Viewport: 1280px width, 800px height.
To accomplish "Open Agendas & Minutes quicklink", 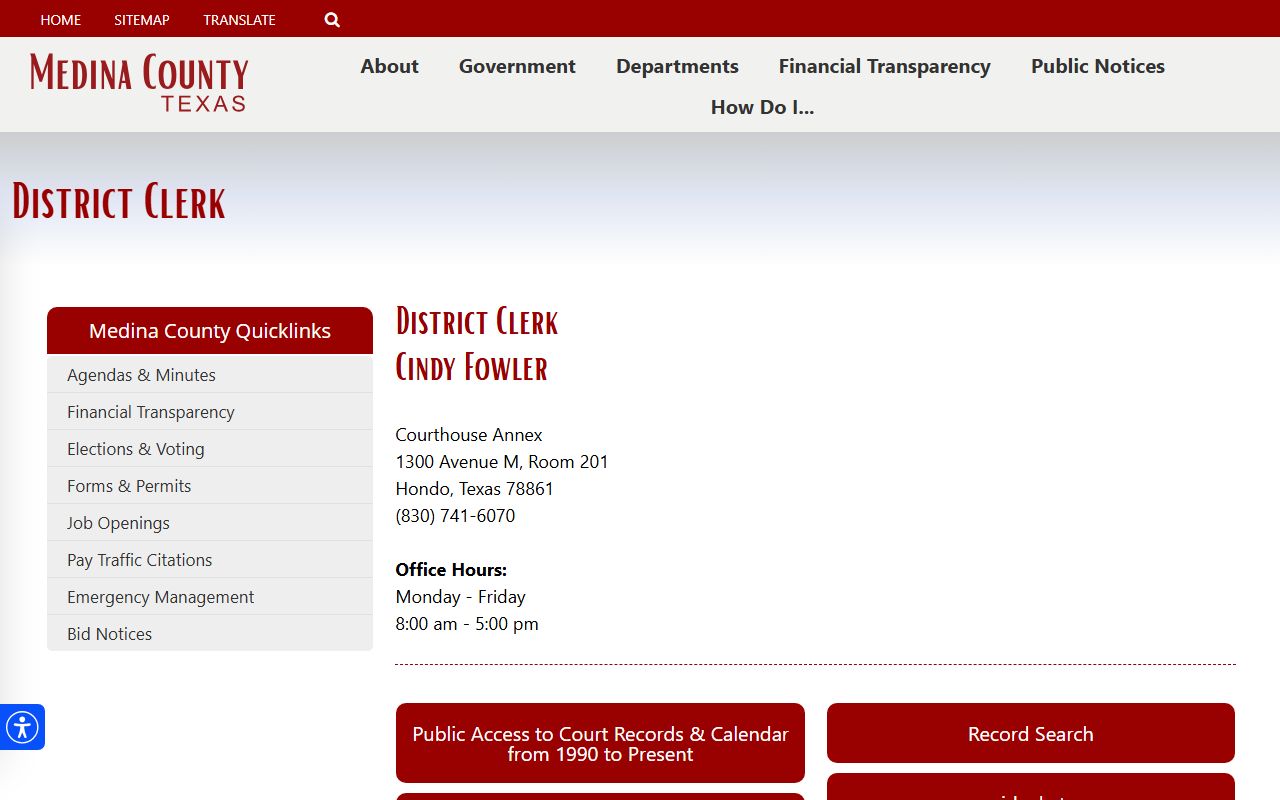I will coord(141,375).
